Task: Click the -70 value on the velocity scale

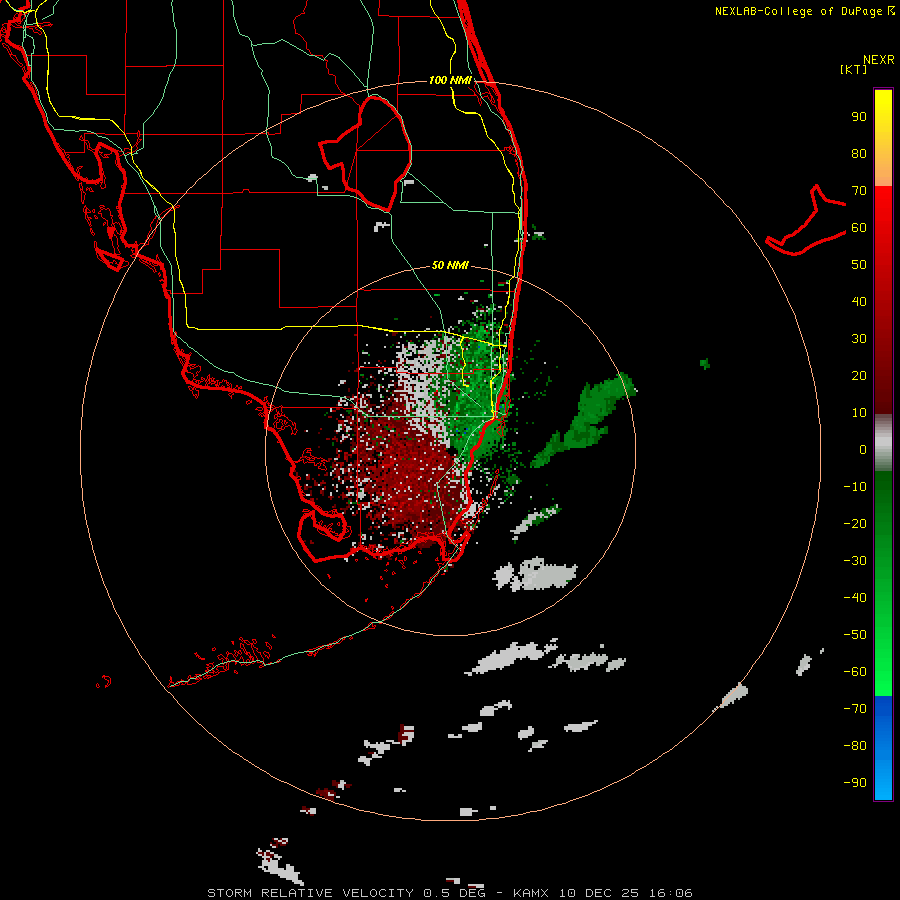Action: (855, 709)
